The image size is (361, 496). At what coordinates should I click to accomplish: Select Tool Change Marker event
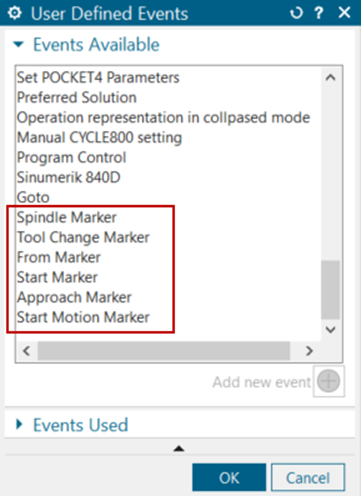pyautogui.click(x=83, y=237)
